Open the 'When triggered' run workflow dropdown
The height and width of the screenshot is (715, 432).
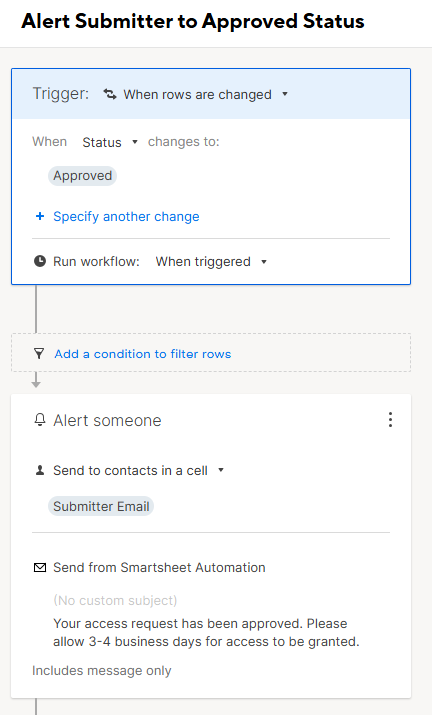click(x=211, y=261)
